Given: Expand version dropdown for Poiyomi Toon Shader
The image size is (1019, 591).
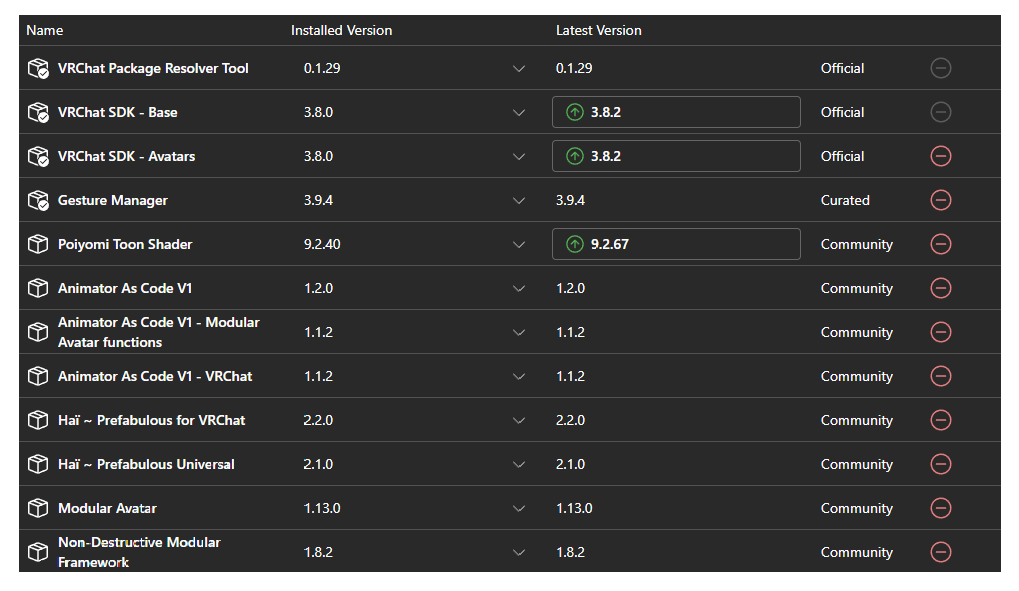Looking at the screenshot, I should pos(518,244).
